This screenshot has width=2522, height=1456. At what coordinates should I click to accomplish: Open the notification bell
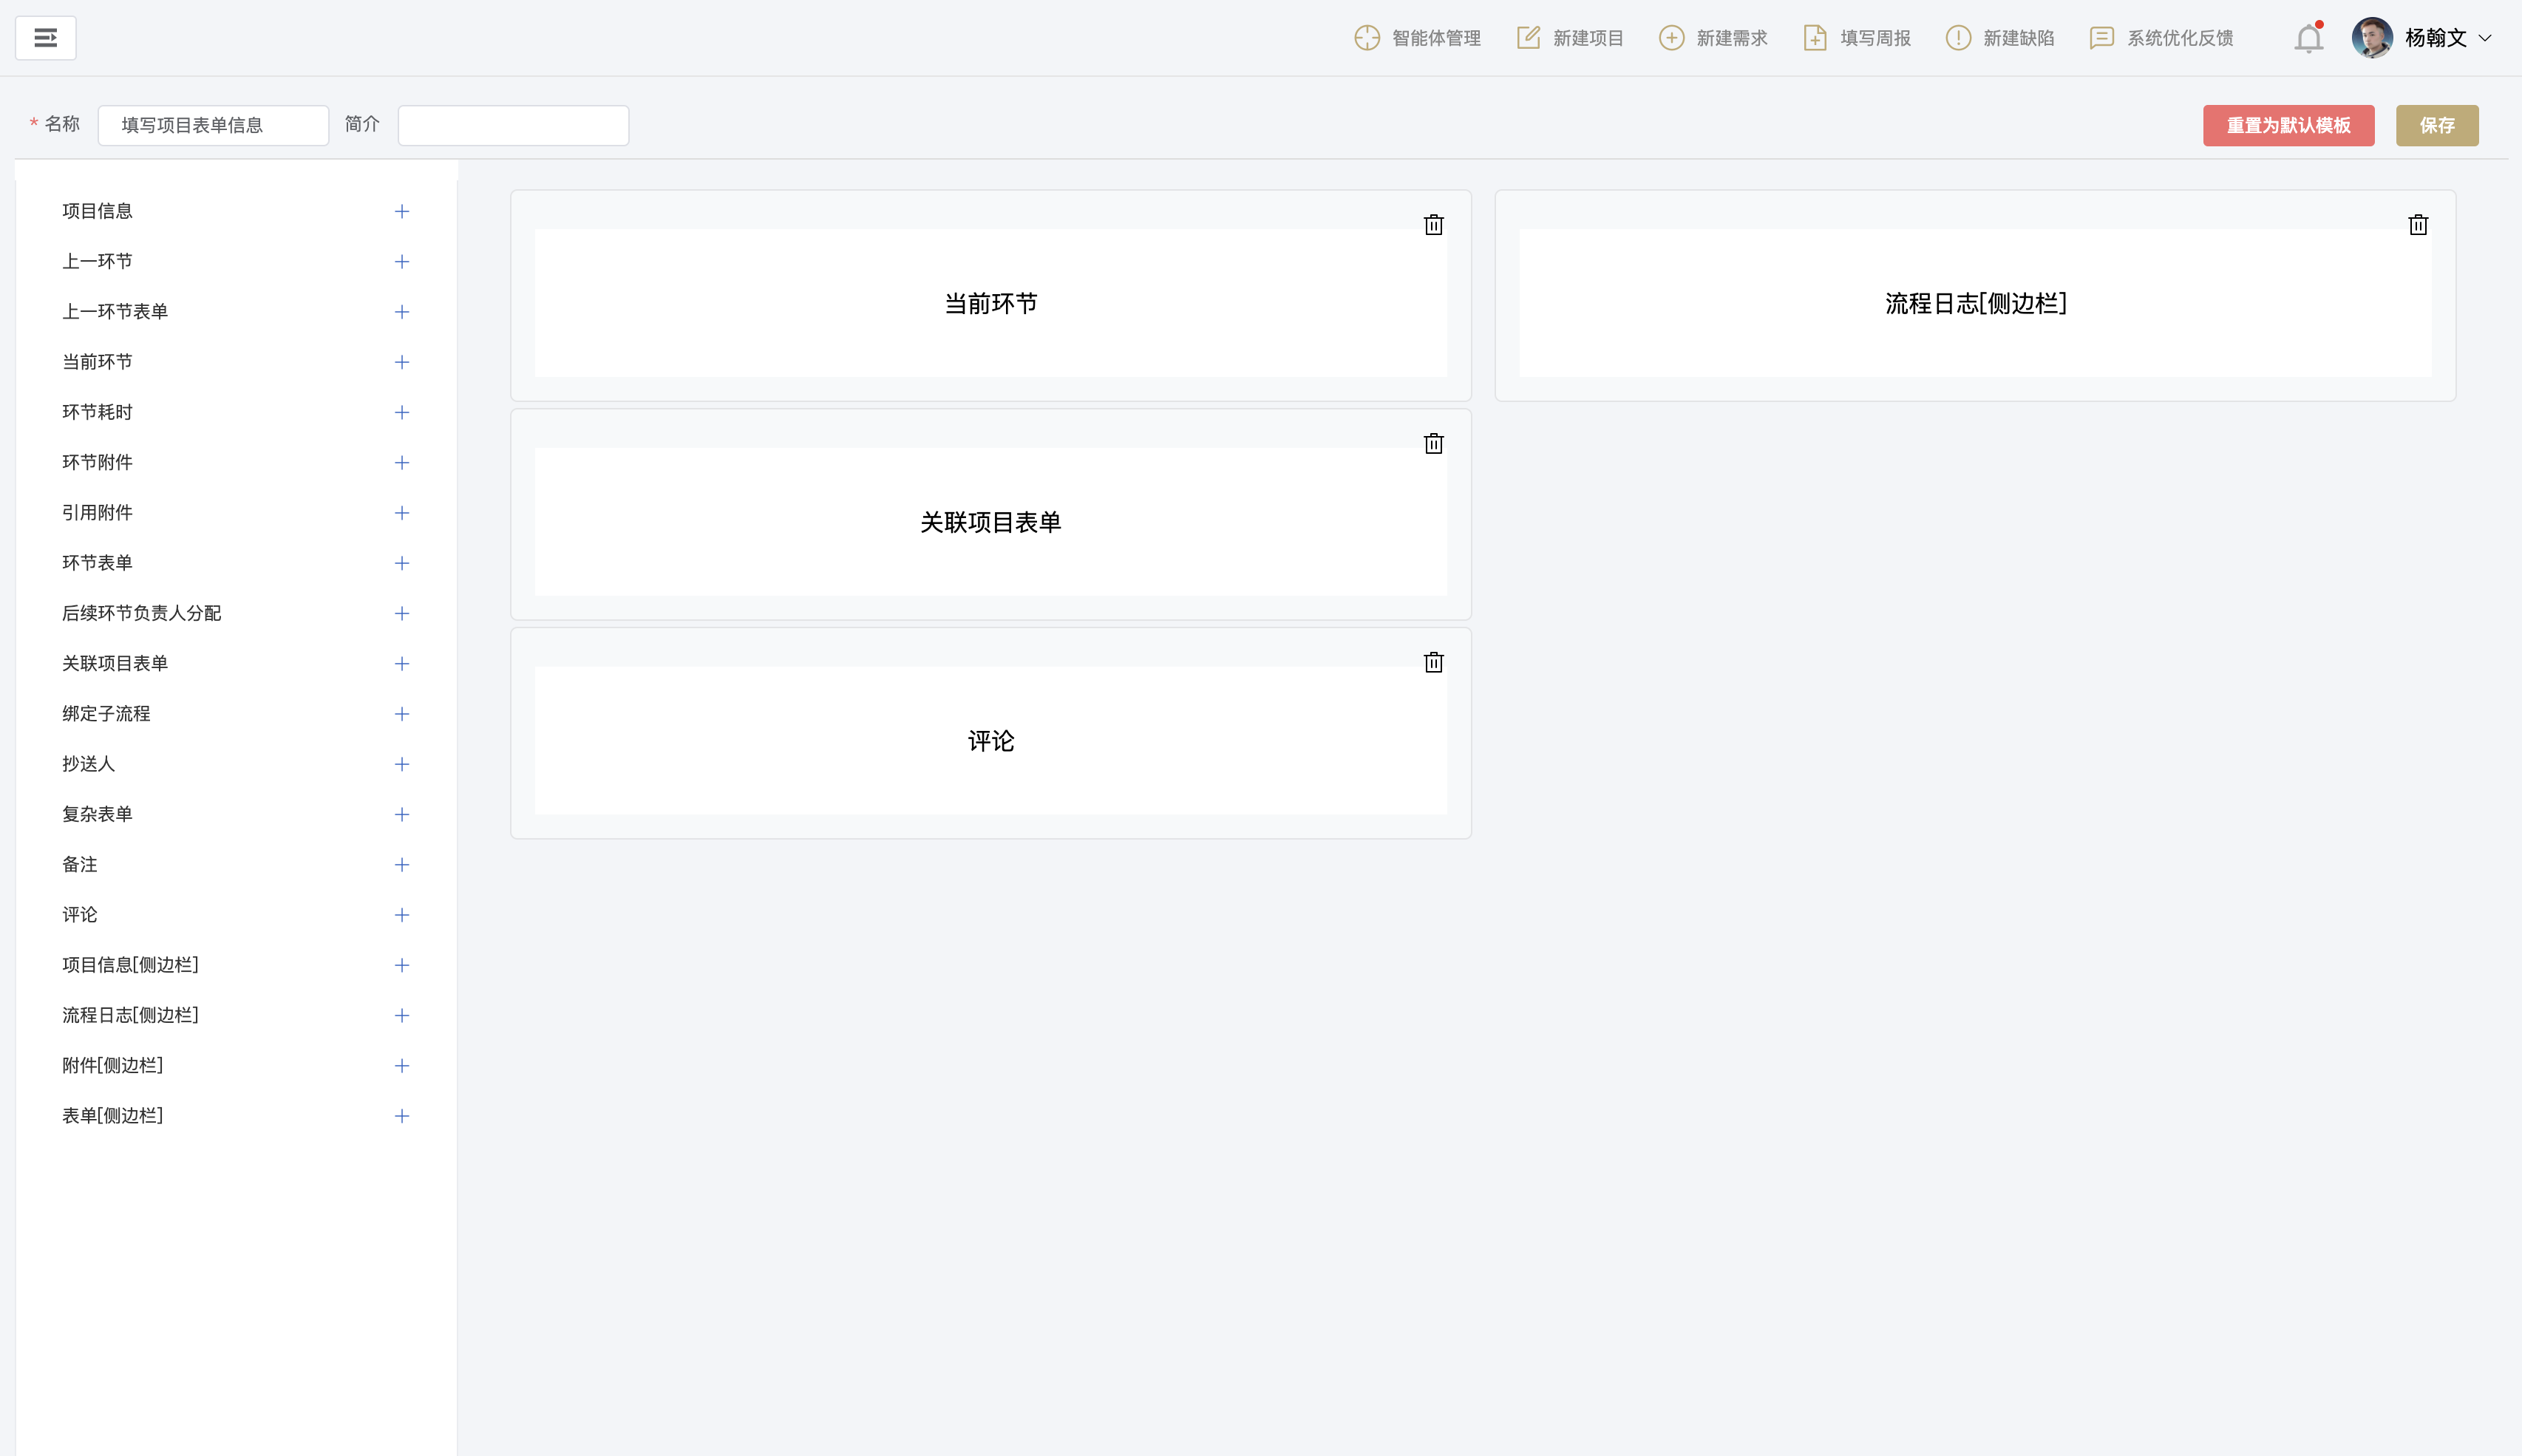pyautogui.click(x=2308, y=39)
